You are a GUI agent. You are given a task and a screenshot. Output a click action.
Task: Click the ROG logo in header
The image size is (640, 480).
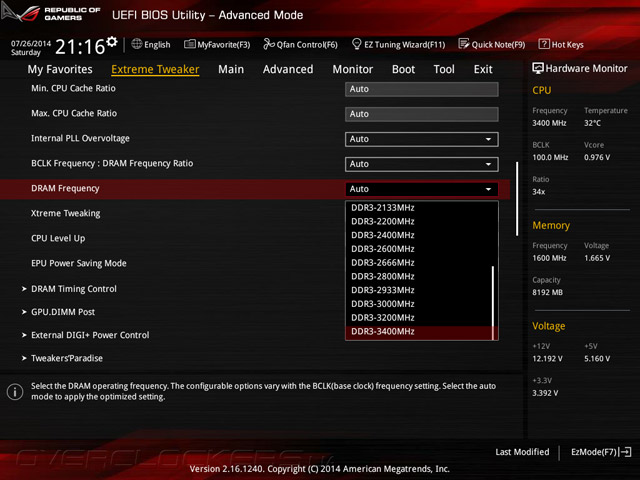point(20,12)
